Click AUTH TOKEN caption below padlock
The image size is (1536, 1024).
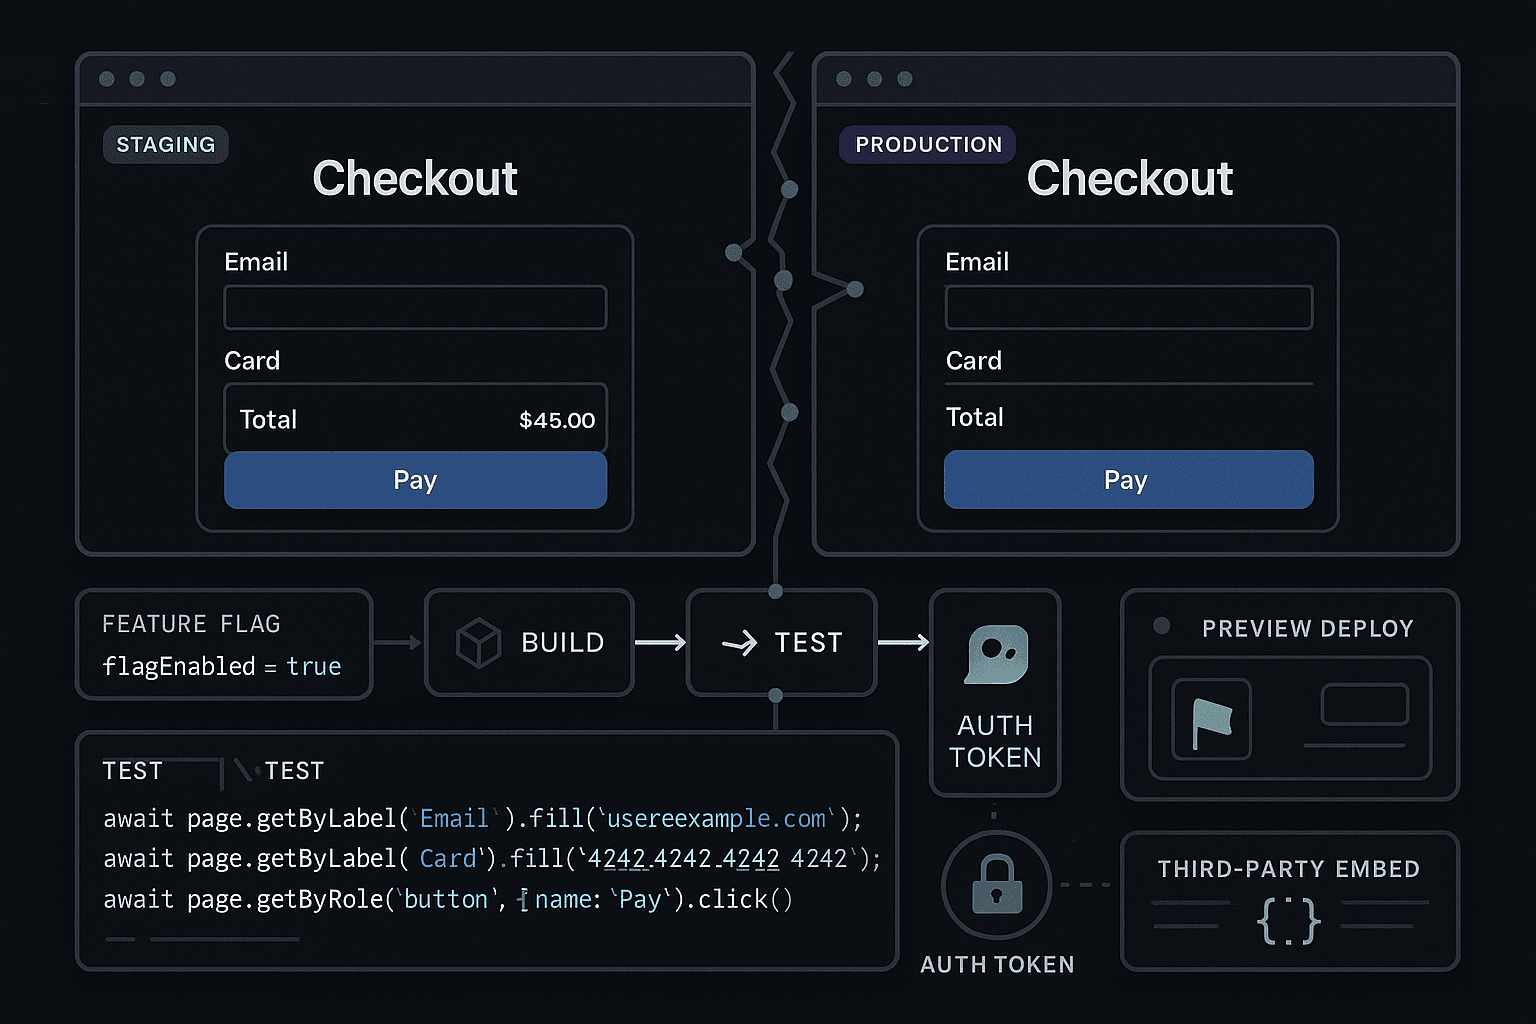click(997, 964)
